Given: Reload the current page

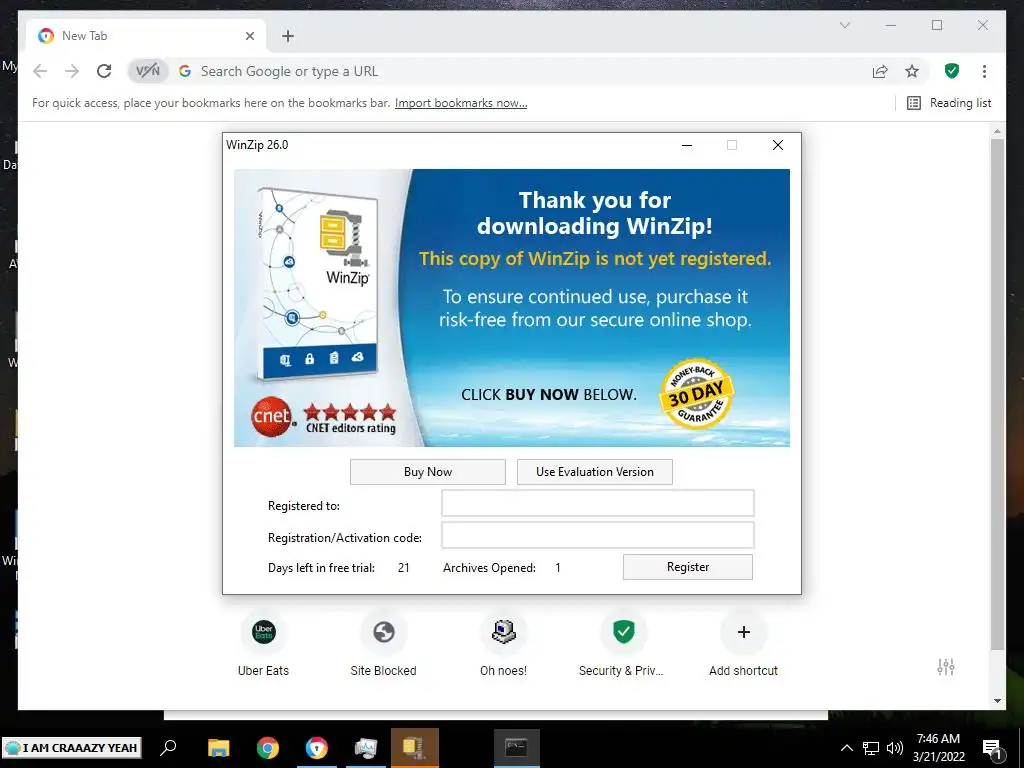Looking at the screenshot, I should point(104,71).
